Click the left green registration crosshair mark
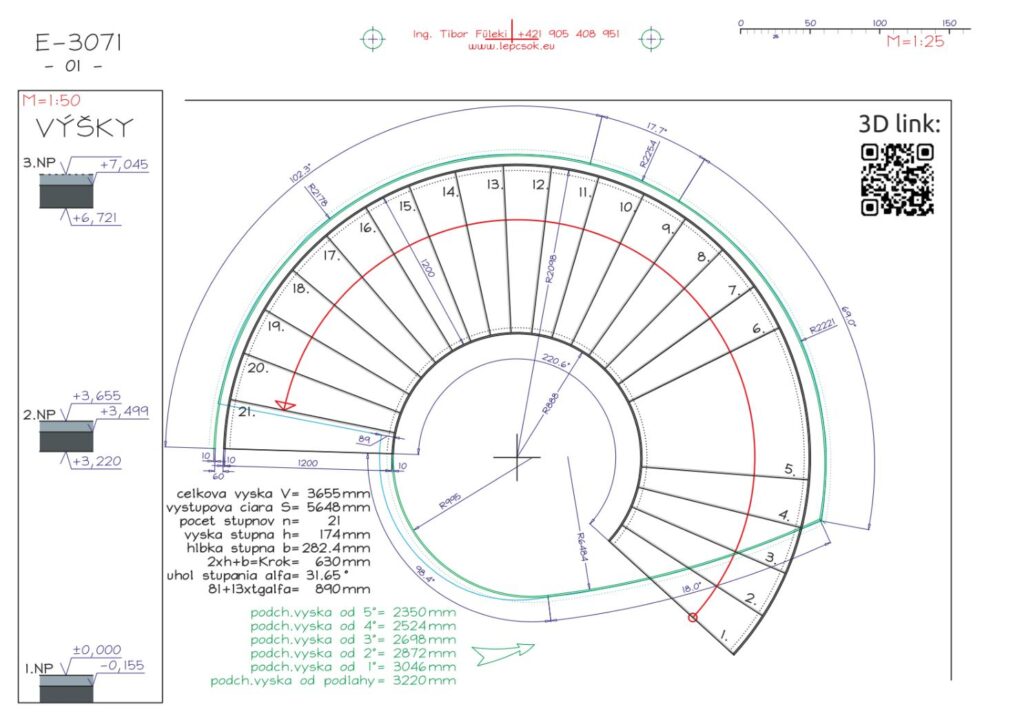This screenshot has height=720, width=1024. tap(372, 39)
